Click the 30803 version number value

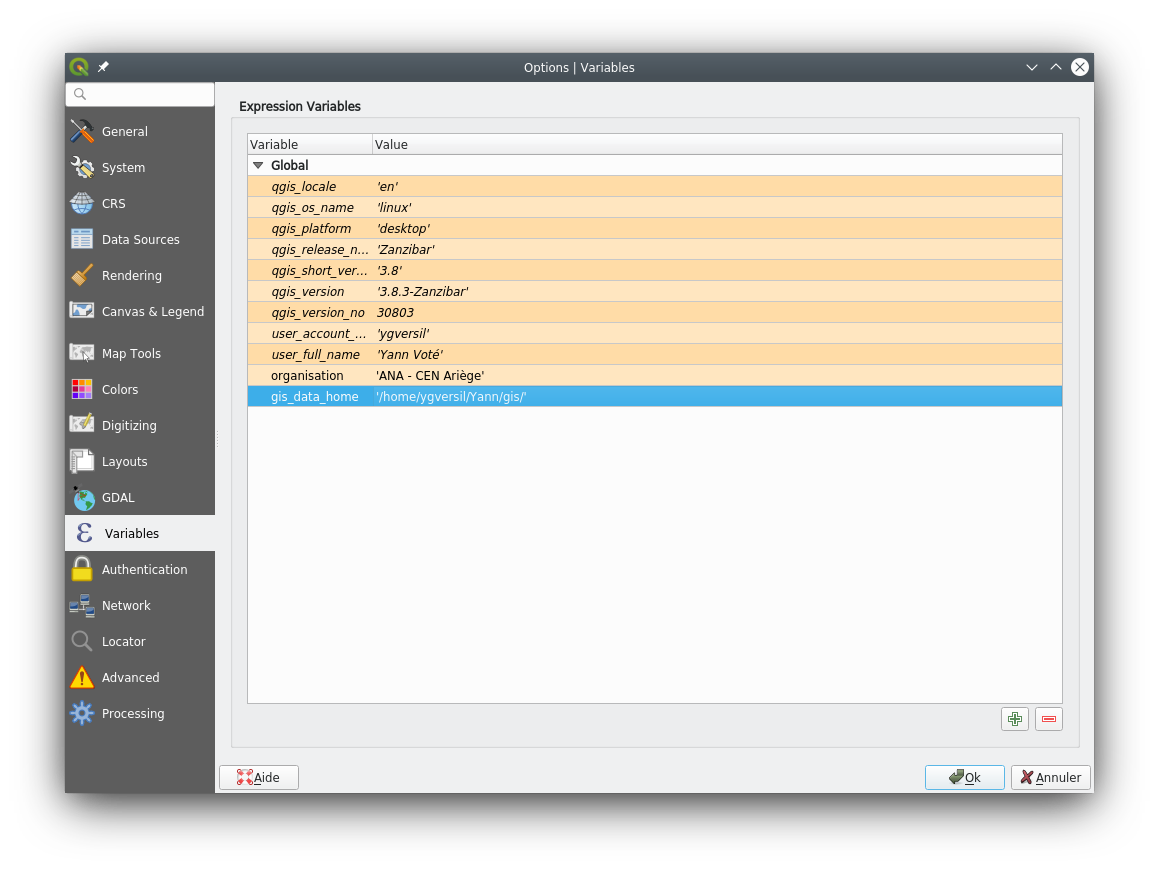point(395,313)
